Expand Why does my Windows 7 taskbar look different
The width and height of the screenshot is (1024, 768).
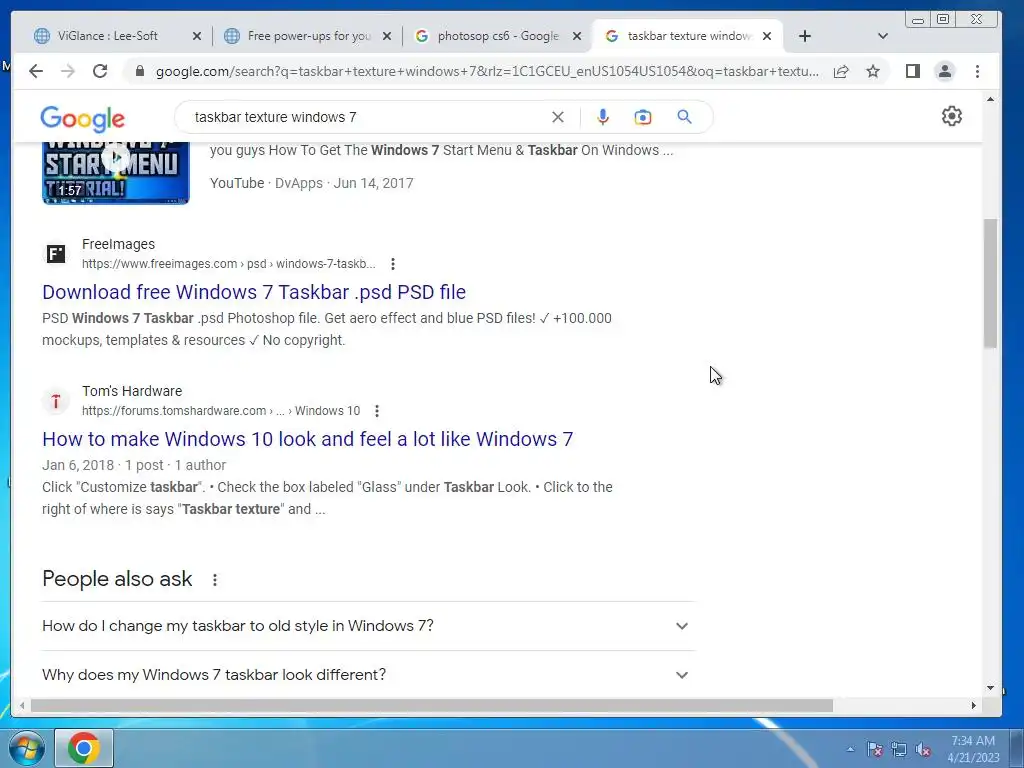tap(368, 675)
